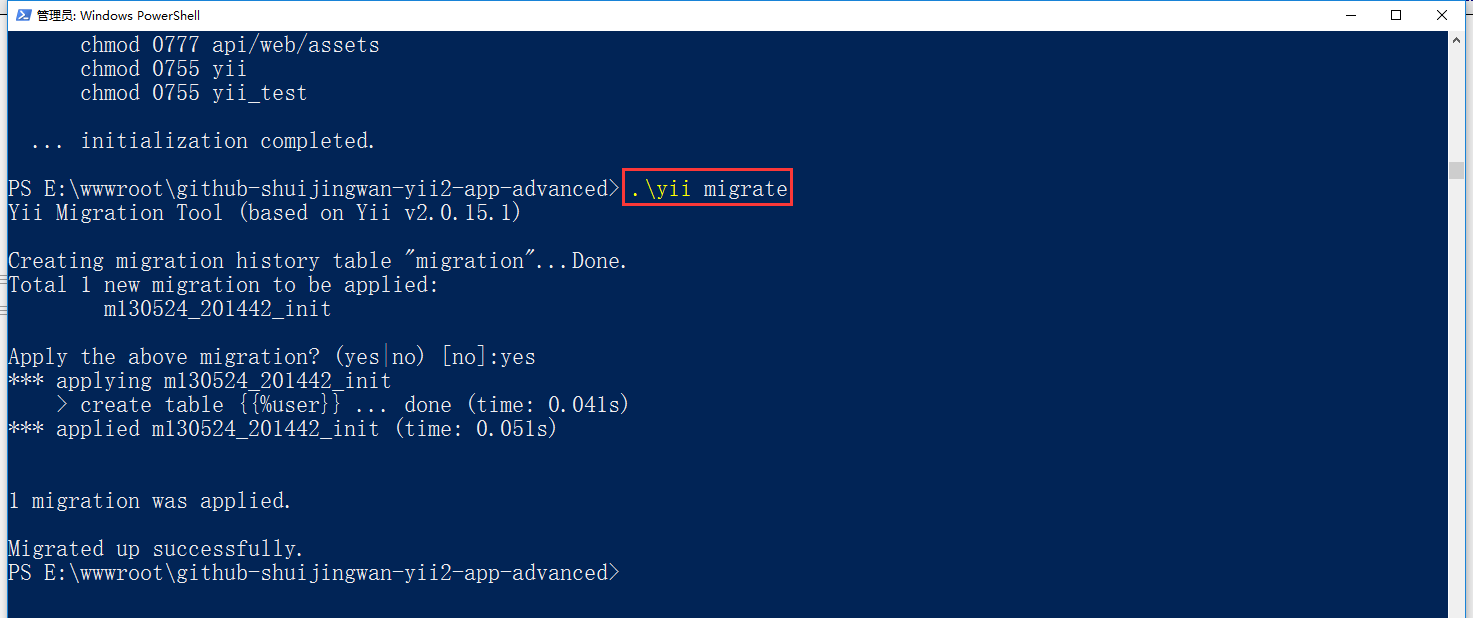Viewport: 1473px width, 618px height.
Task: Click the "1 migration was applied." message
Action: click(149, 501)
